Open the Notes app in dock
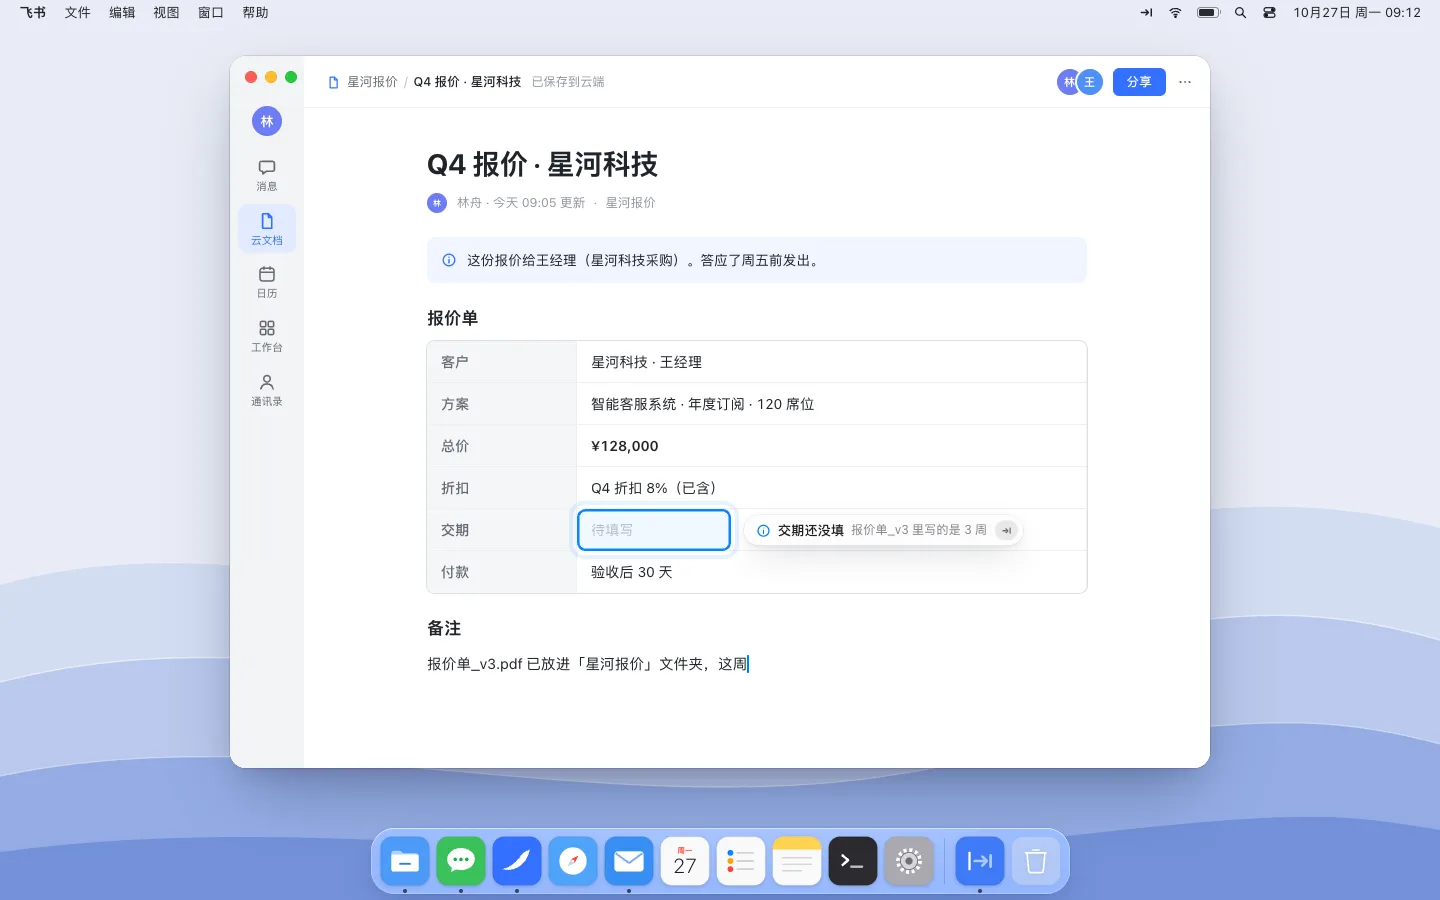Screen dimensions: 1440x900 click(797, 861)
